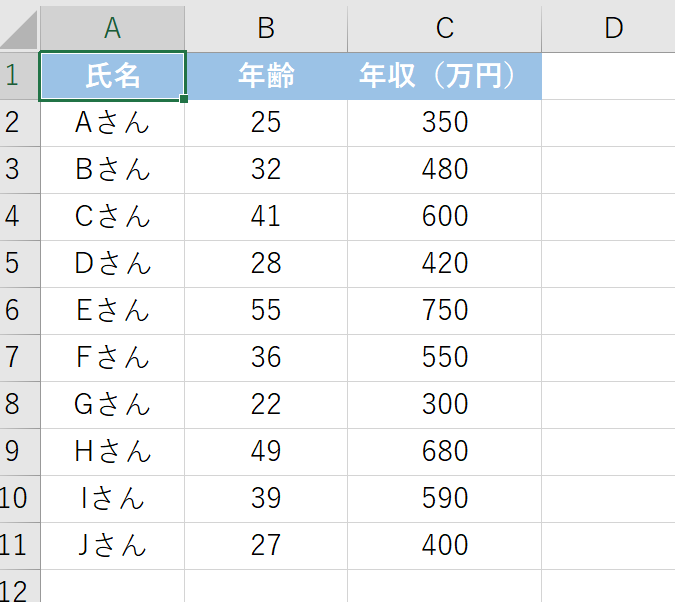Select column C header
This screenshot has height=602, width=675.
444,28
